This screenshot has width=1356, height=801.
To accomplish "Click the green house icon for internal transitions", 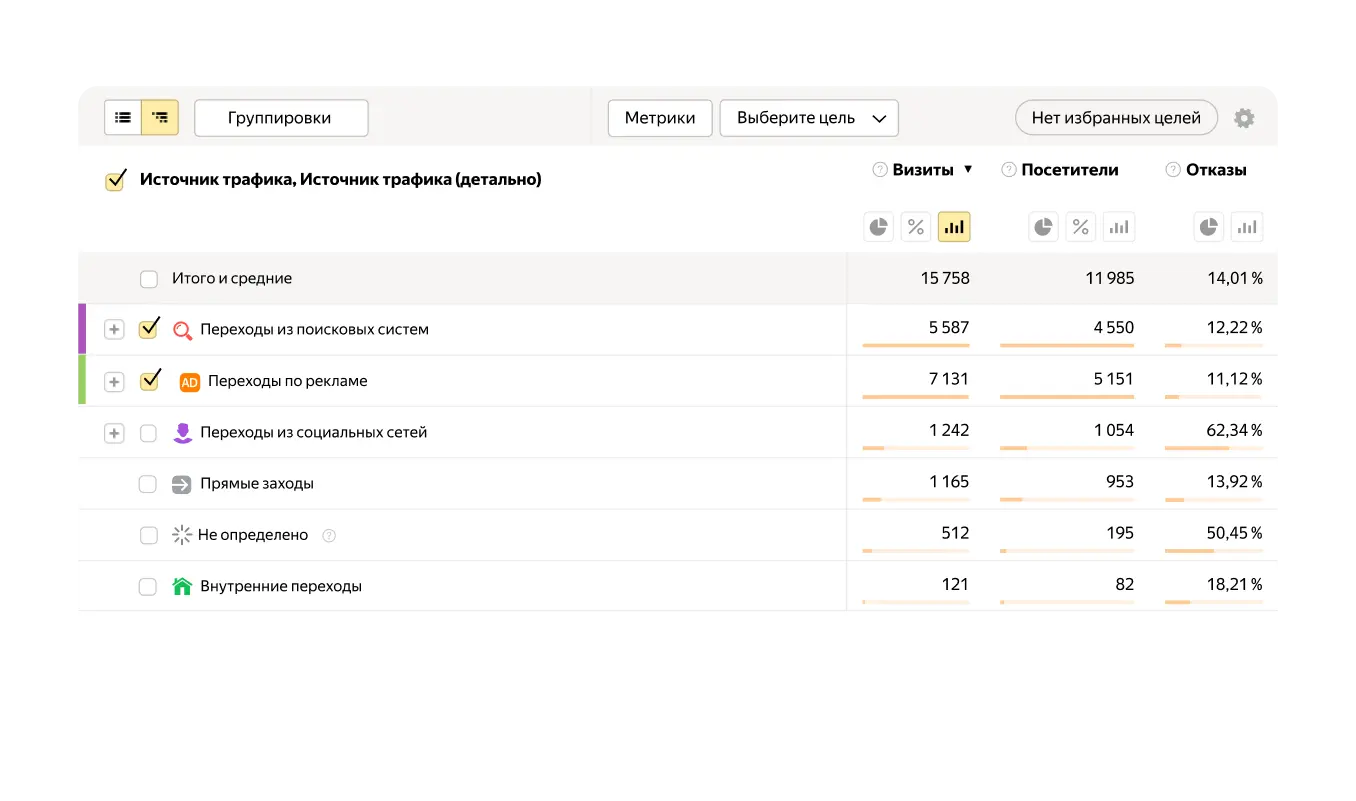I will 181,586.
